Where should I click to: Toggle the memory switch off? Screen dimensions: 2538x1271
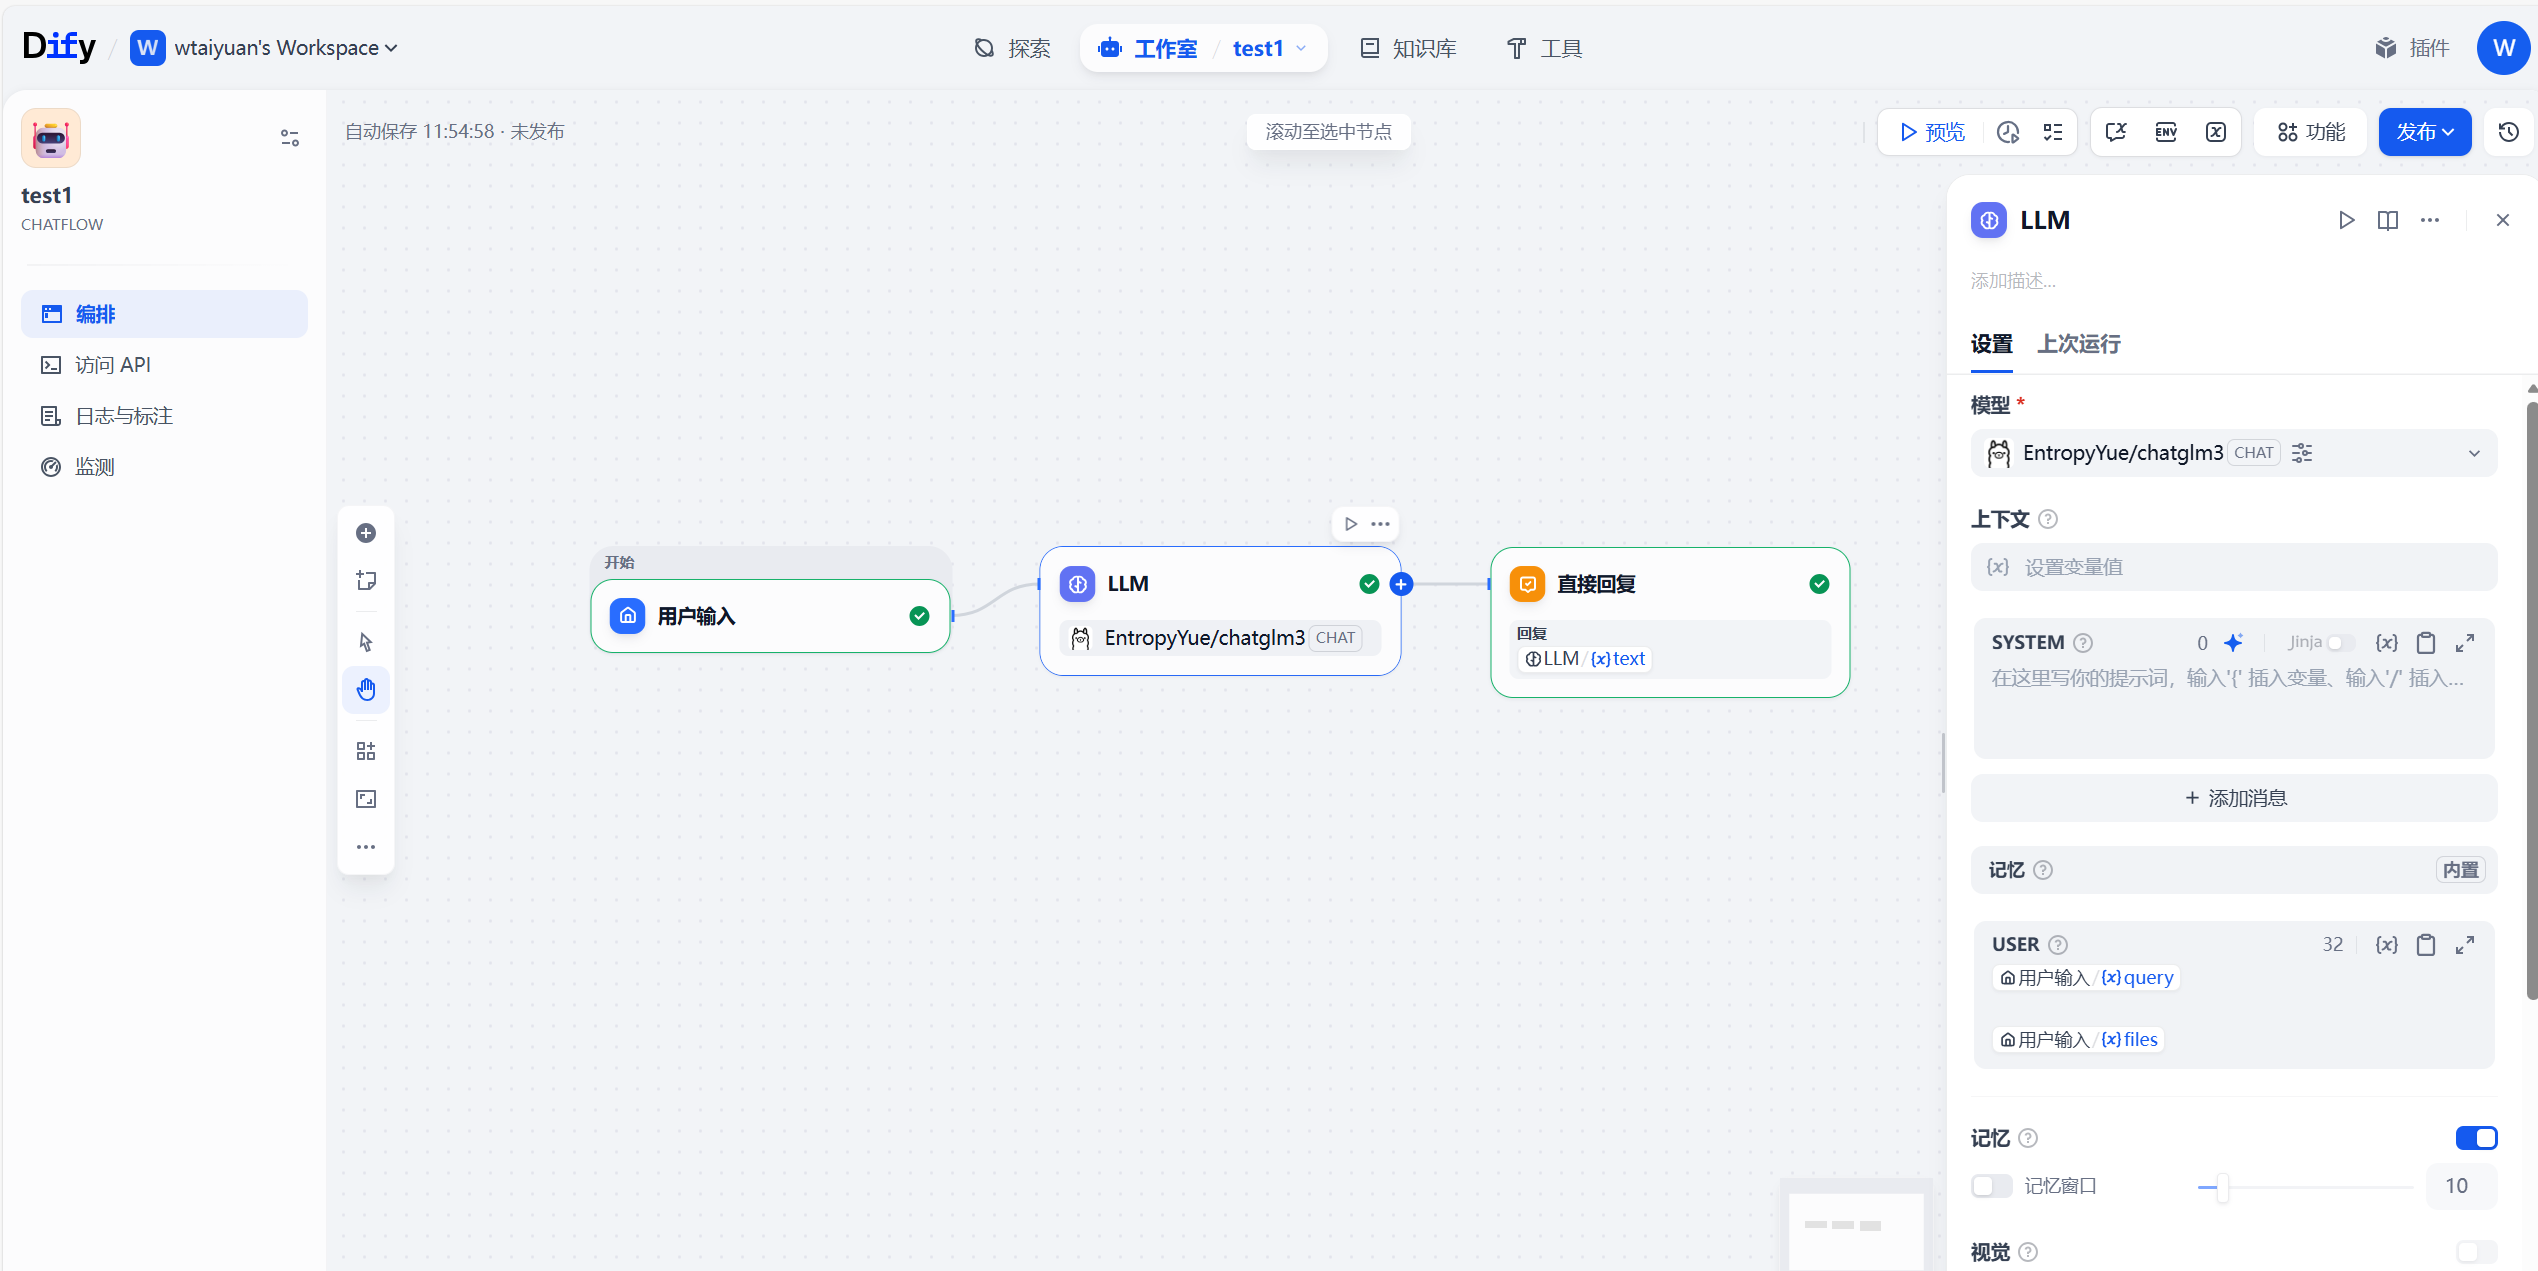tap(2476, 1138)
